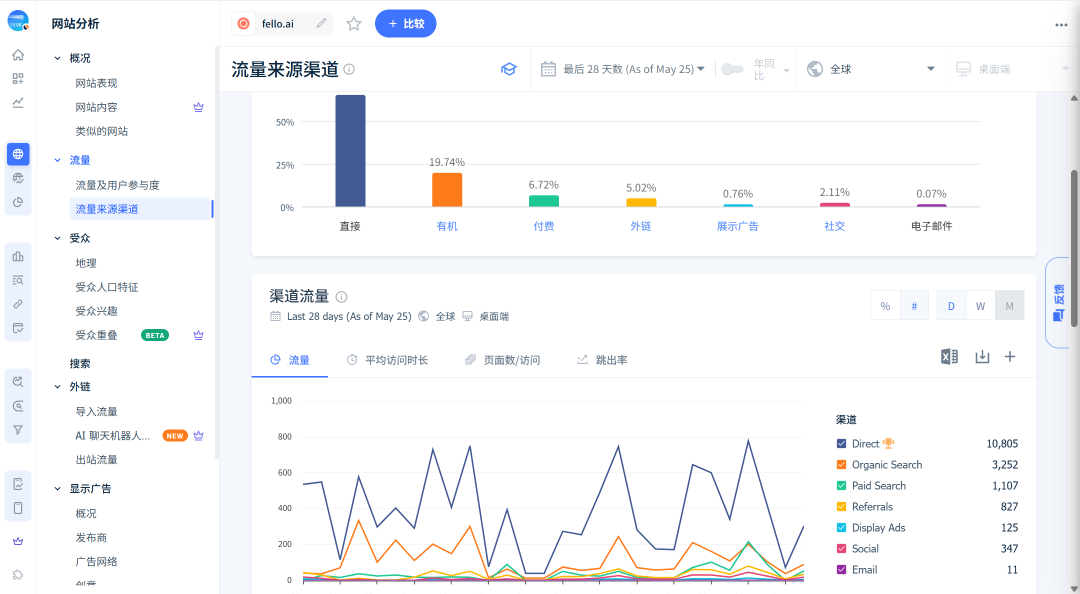Image resolution: width=1080 pixels, height=594 pixels.
Task: Open the 最后 28 天数 date range dropdown
Action: [x=623, y=69]
